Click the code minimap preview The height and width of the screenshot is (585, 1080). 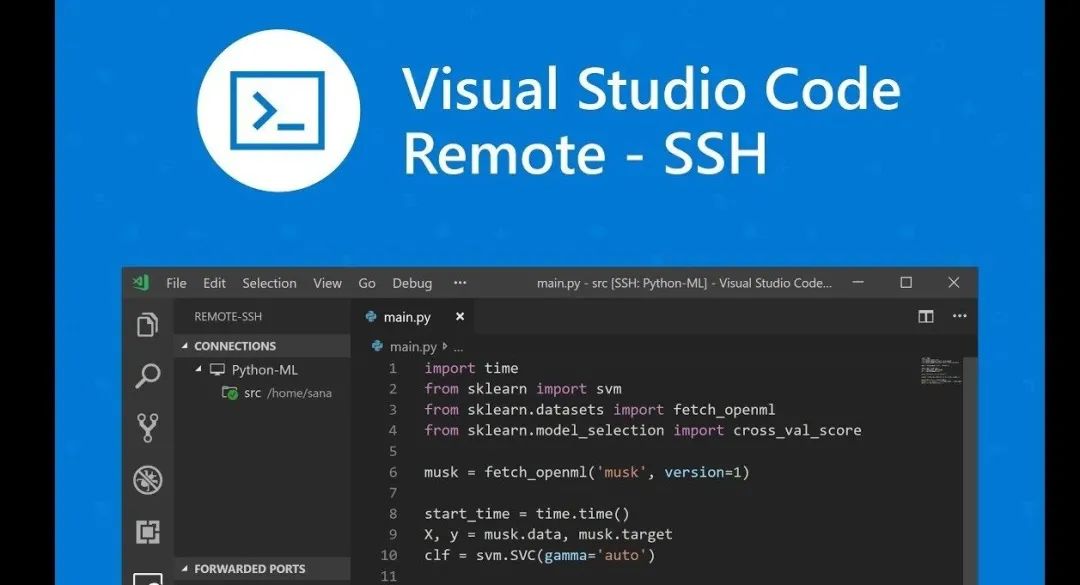(941, 371)
